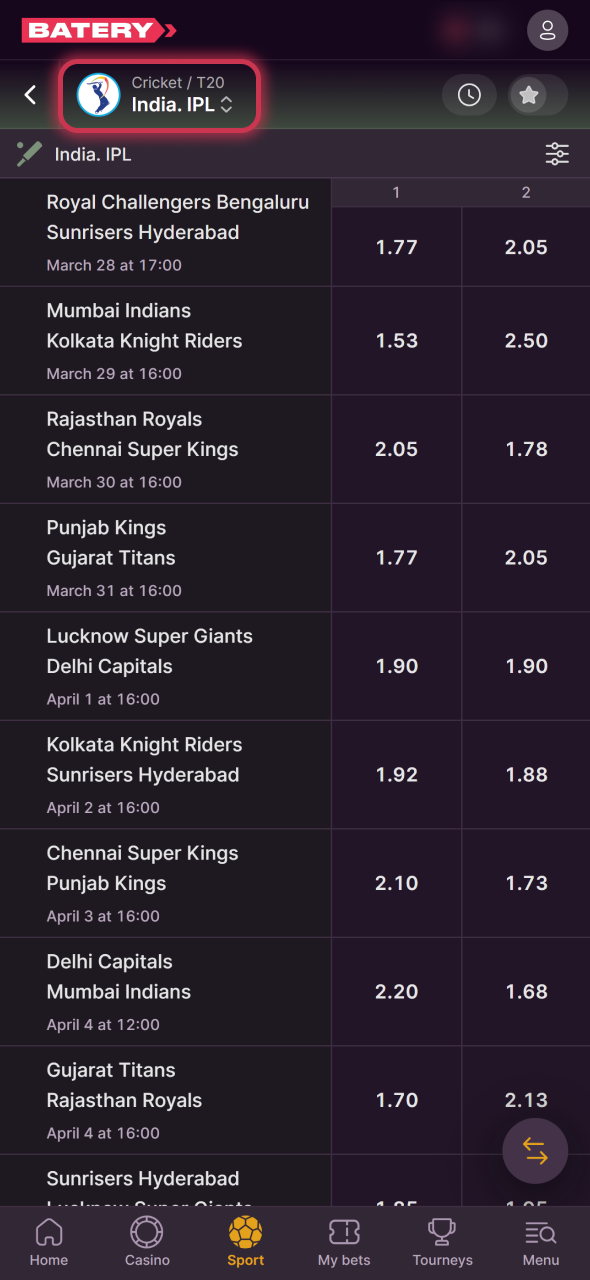This screenshot has height=1280, width=590.
Task: Click the column header labeled 1
Action: tap(396, 192)
